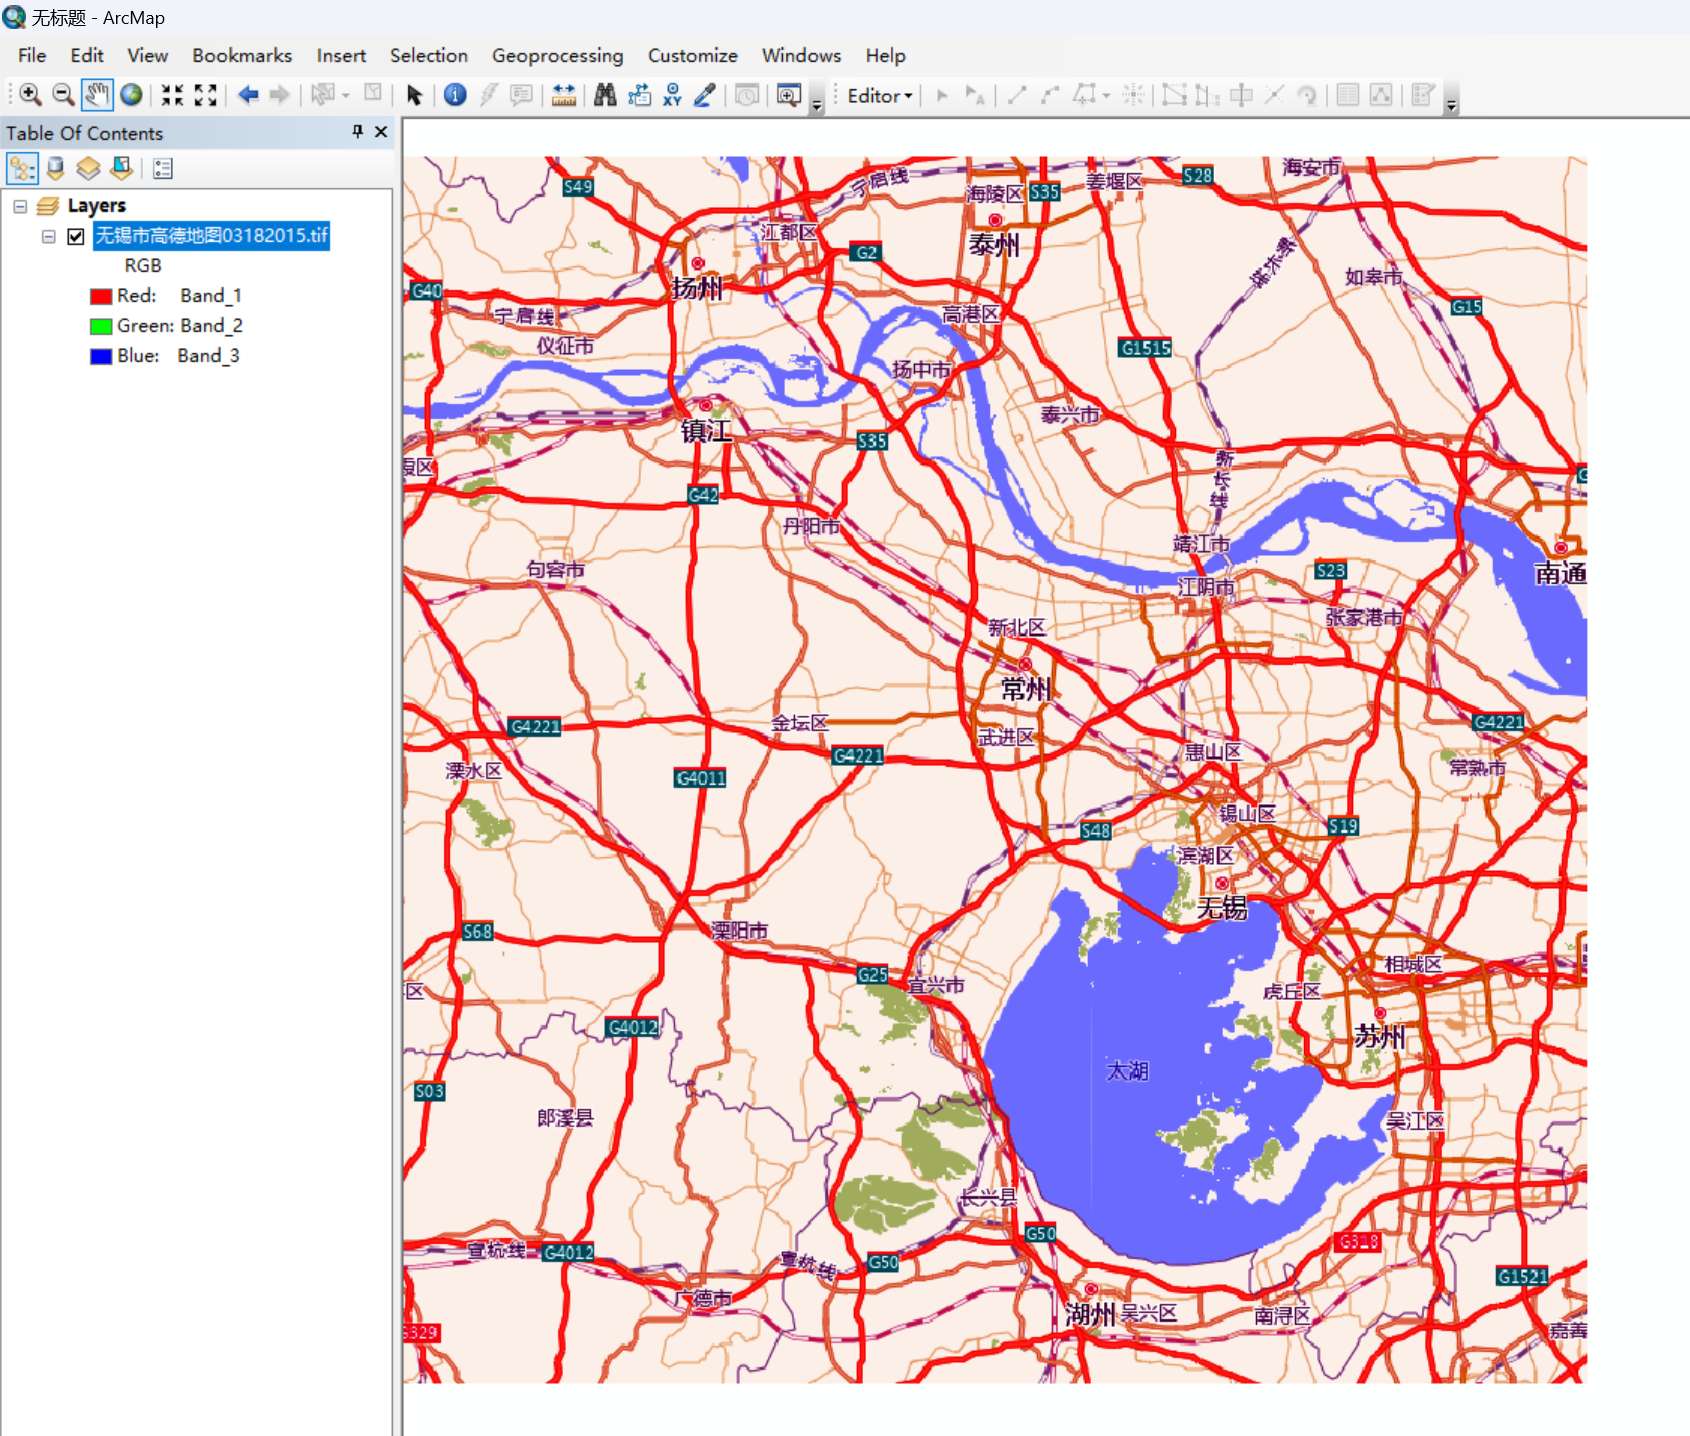
Task: Choose the Select Features tool
Action: [x=322, y=95]
